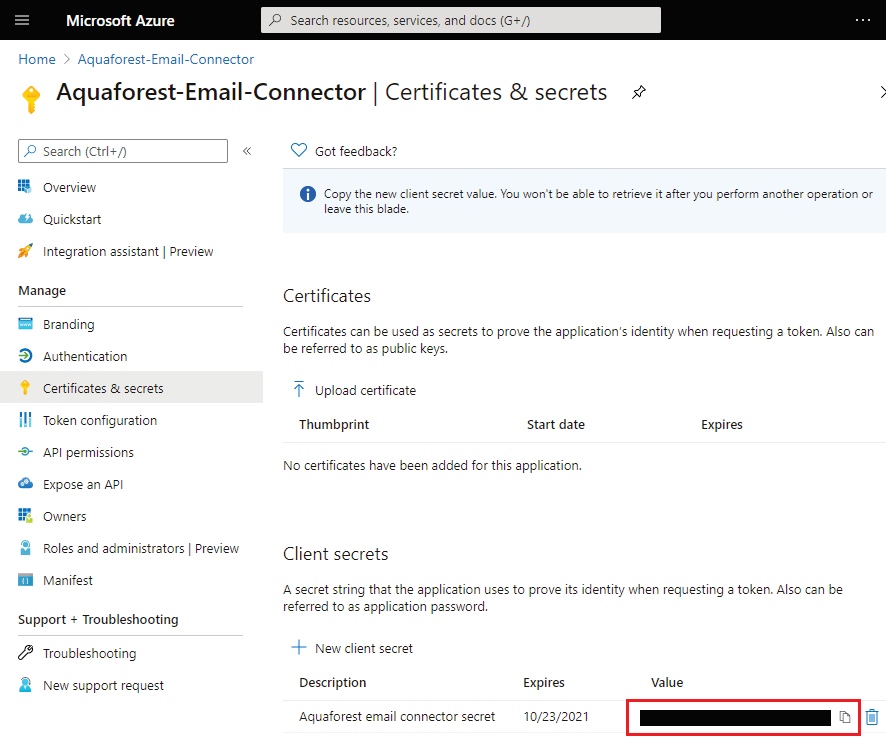
Task: Open the Overview menu item
Action: [x=69, y=187]
